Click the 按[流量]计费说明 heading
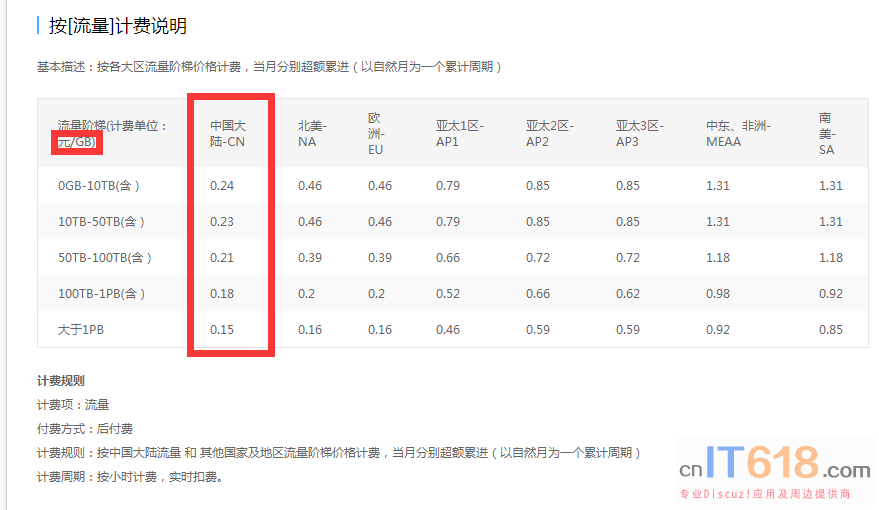The image size is (879, 510). pyautogui.click(x=117, y=26)
